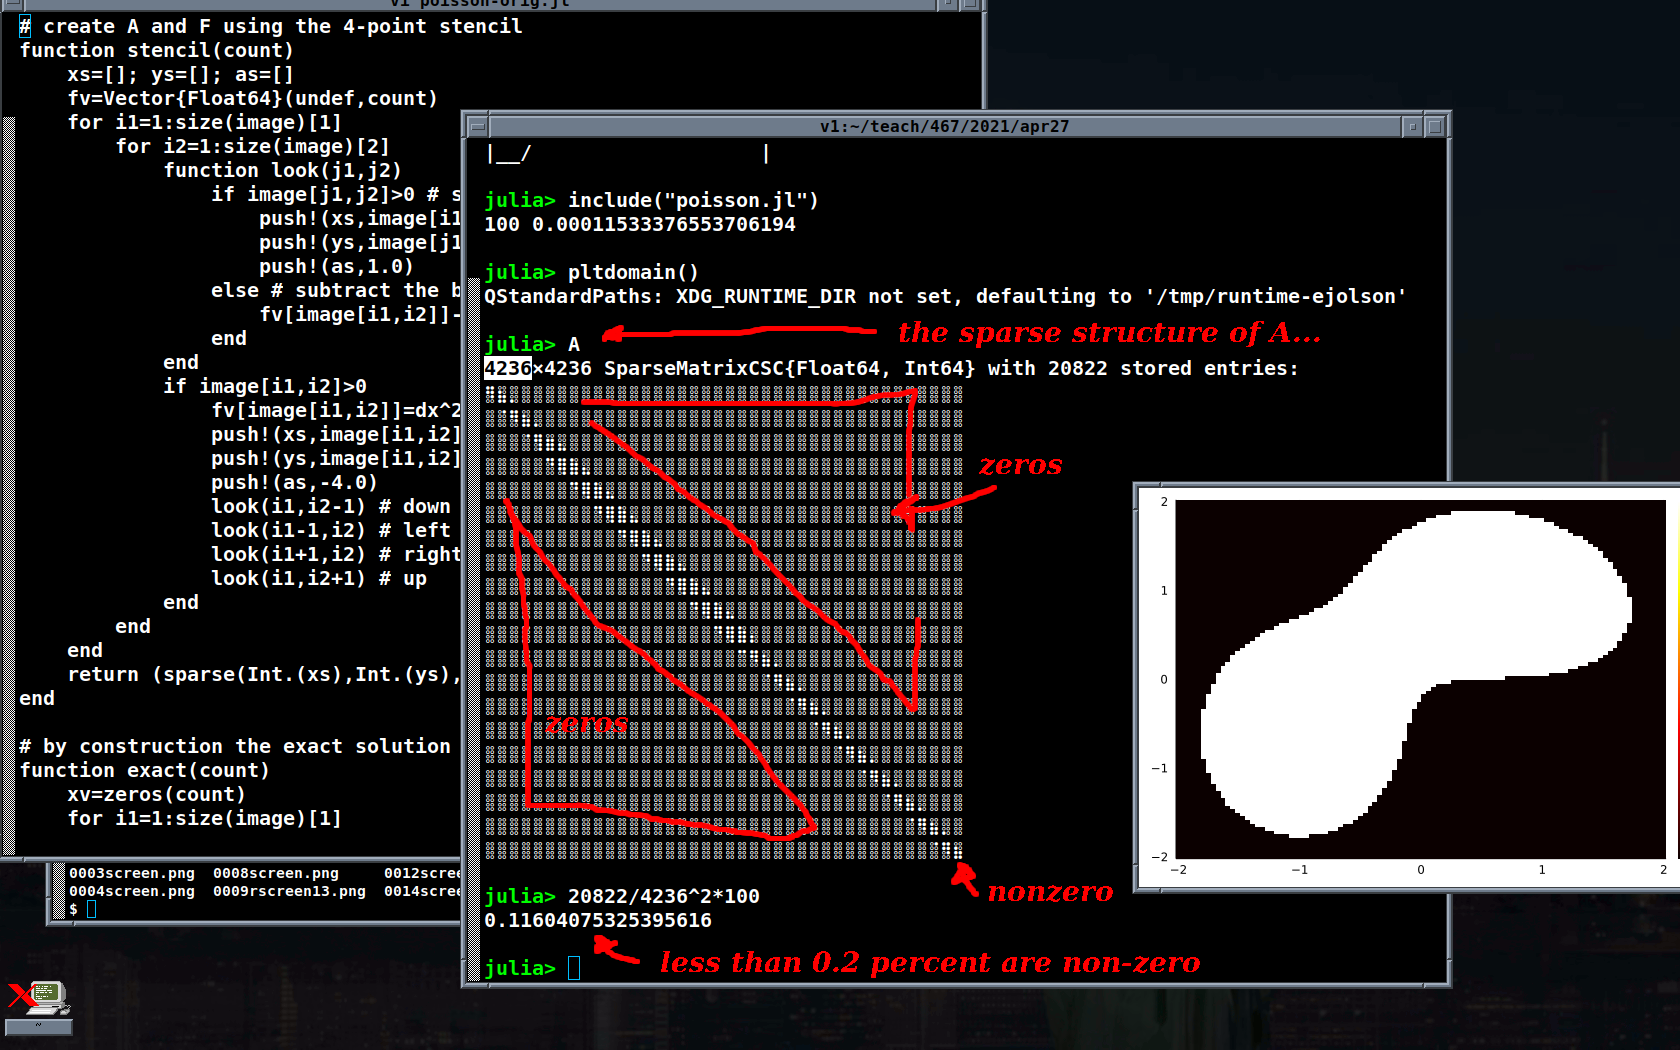The image size is (1680, 1050).
Task: Iconify the vi poisson-orig.jl editor window
Action: (946, 4)
